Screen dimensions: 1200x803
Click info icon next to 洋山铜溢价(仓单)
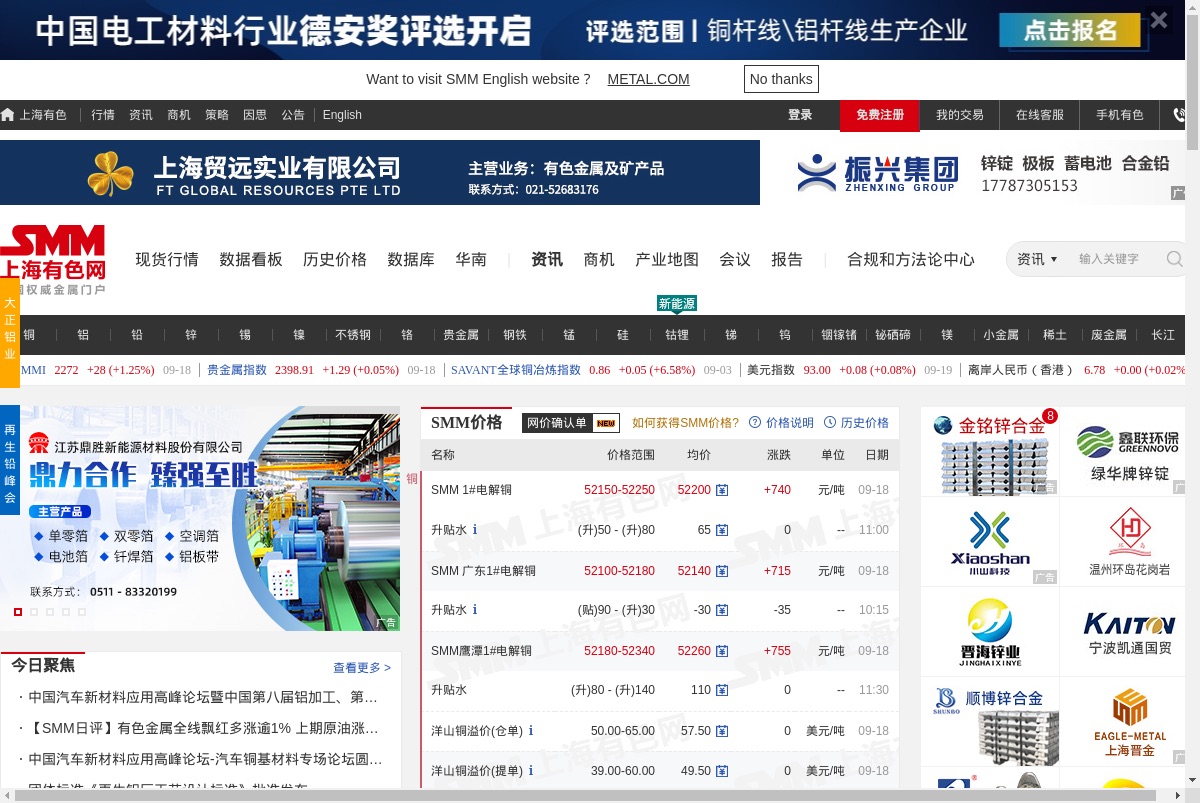pos(531,731)
